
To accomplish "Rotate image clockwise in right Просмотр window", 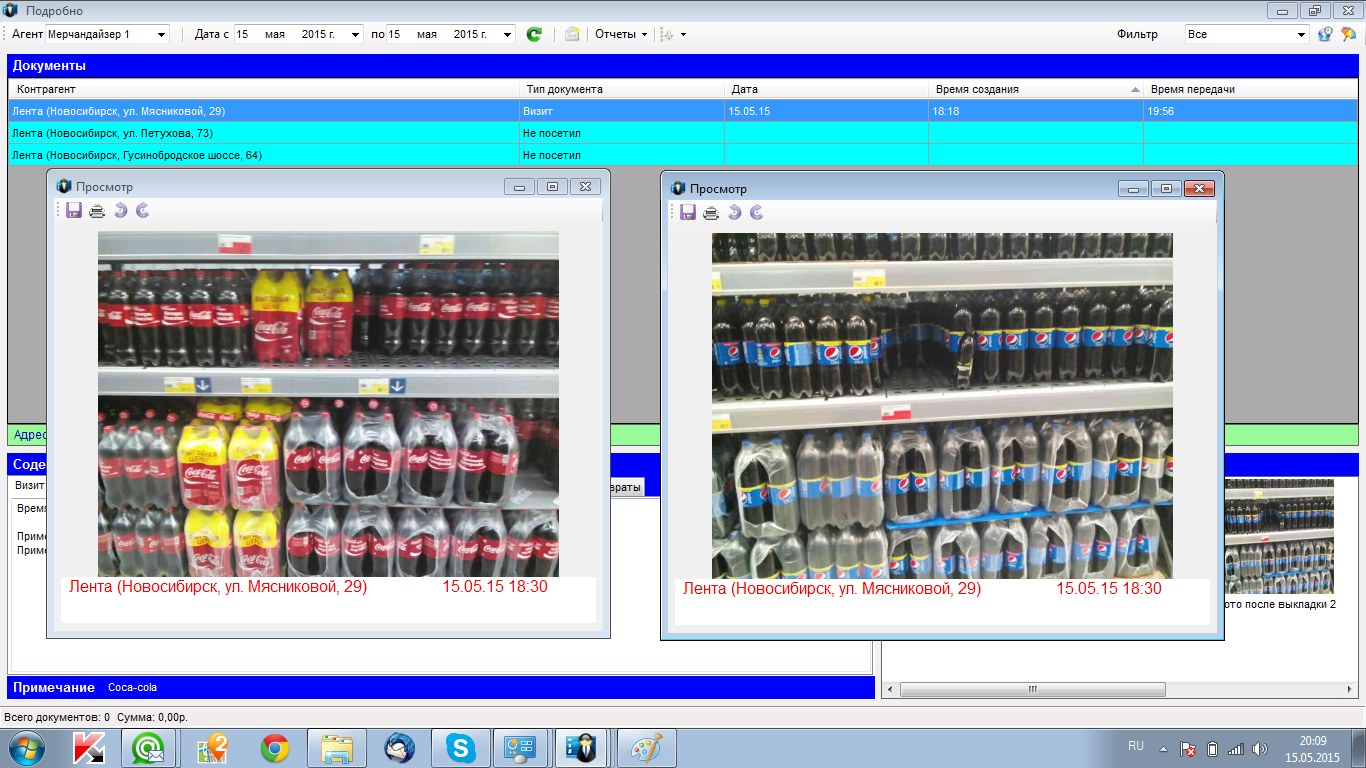I will [x=757, y=212].
